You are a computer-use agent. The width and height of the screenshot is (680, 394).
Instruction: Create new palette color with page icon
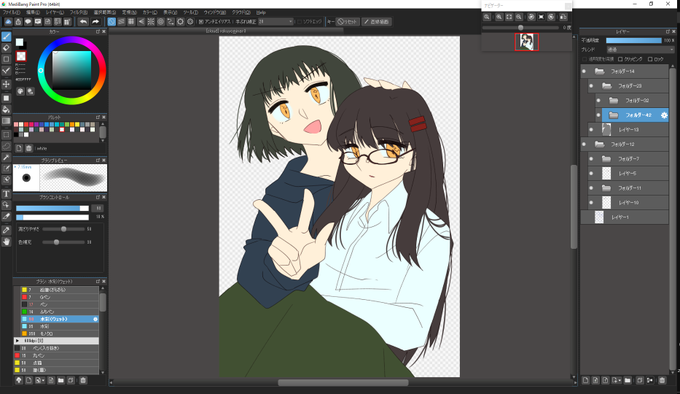19,148
